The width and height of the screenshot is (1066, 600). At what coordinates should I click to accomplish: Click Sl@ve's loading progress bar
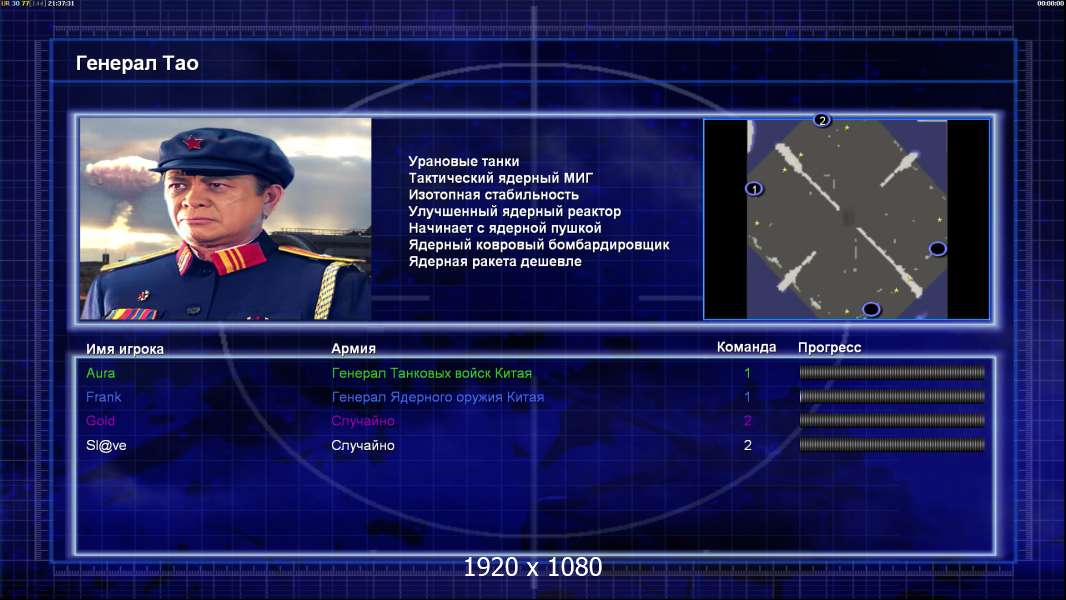892,445
